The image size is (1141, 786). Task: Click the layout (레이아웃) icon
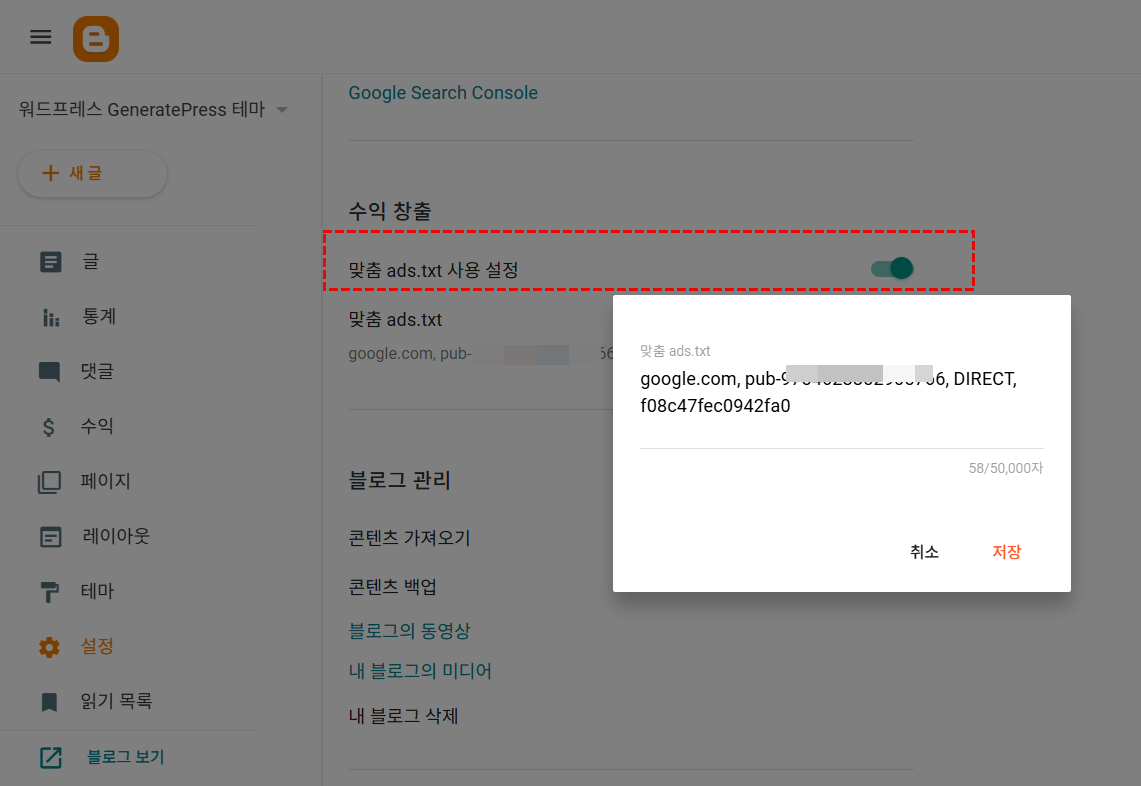coord(50,537)
